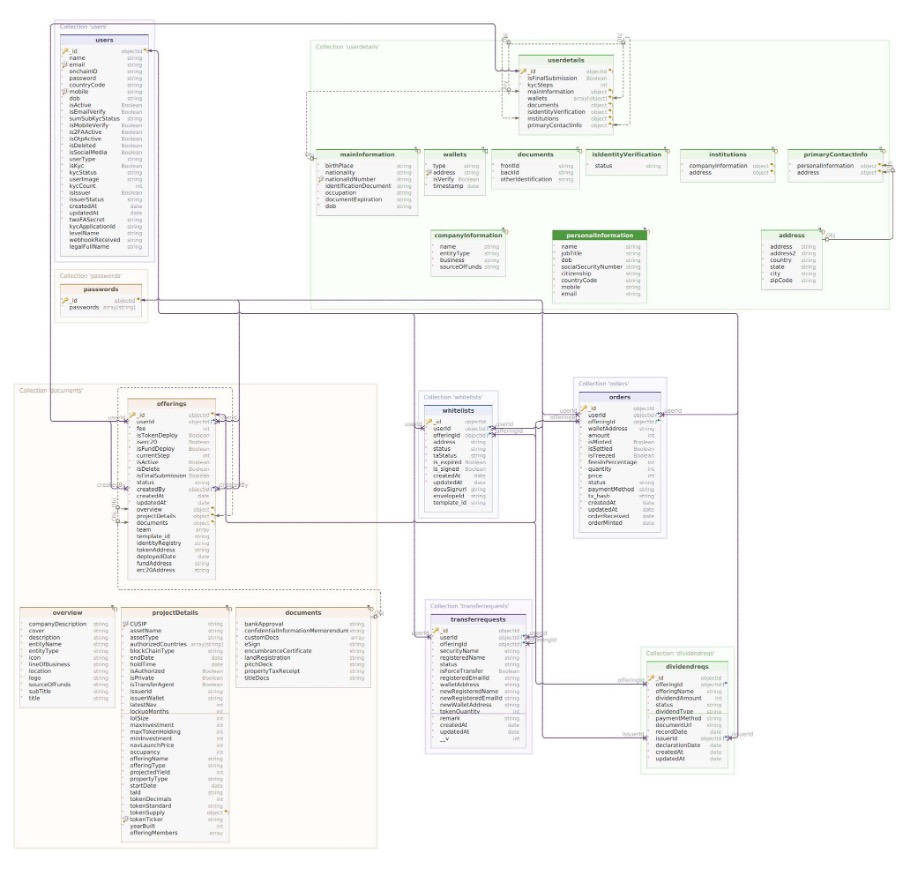
Task: Select the kycSteps field in userdetails
Action: point(541,85)
